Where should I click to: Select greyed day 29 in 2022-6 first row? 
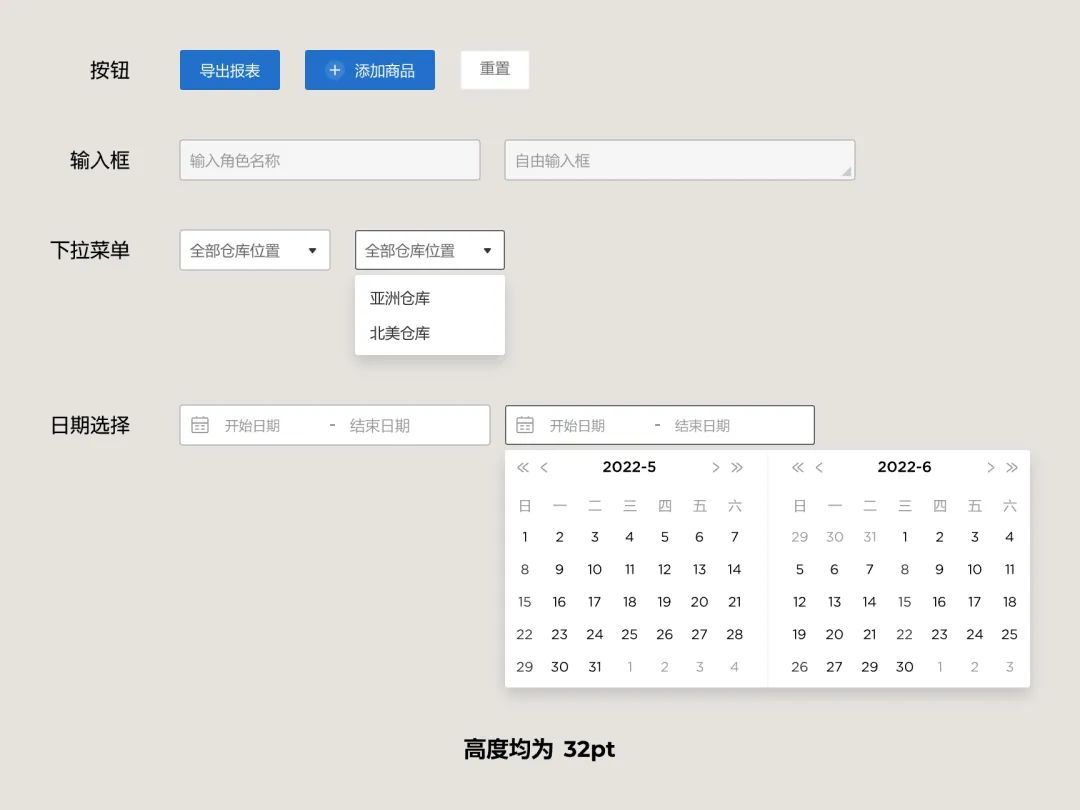[800, 537]
